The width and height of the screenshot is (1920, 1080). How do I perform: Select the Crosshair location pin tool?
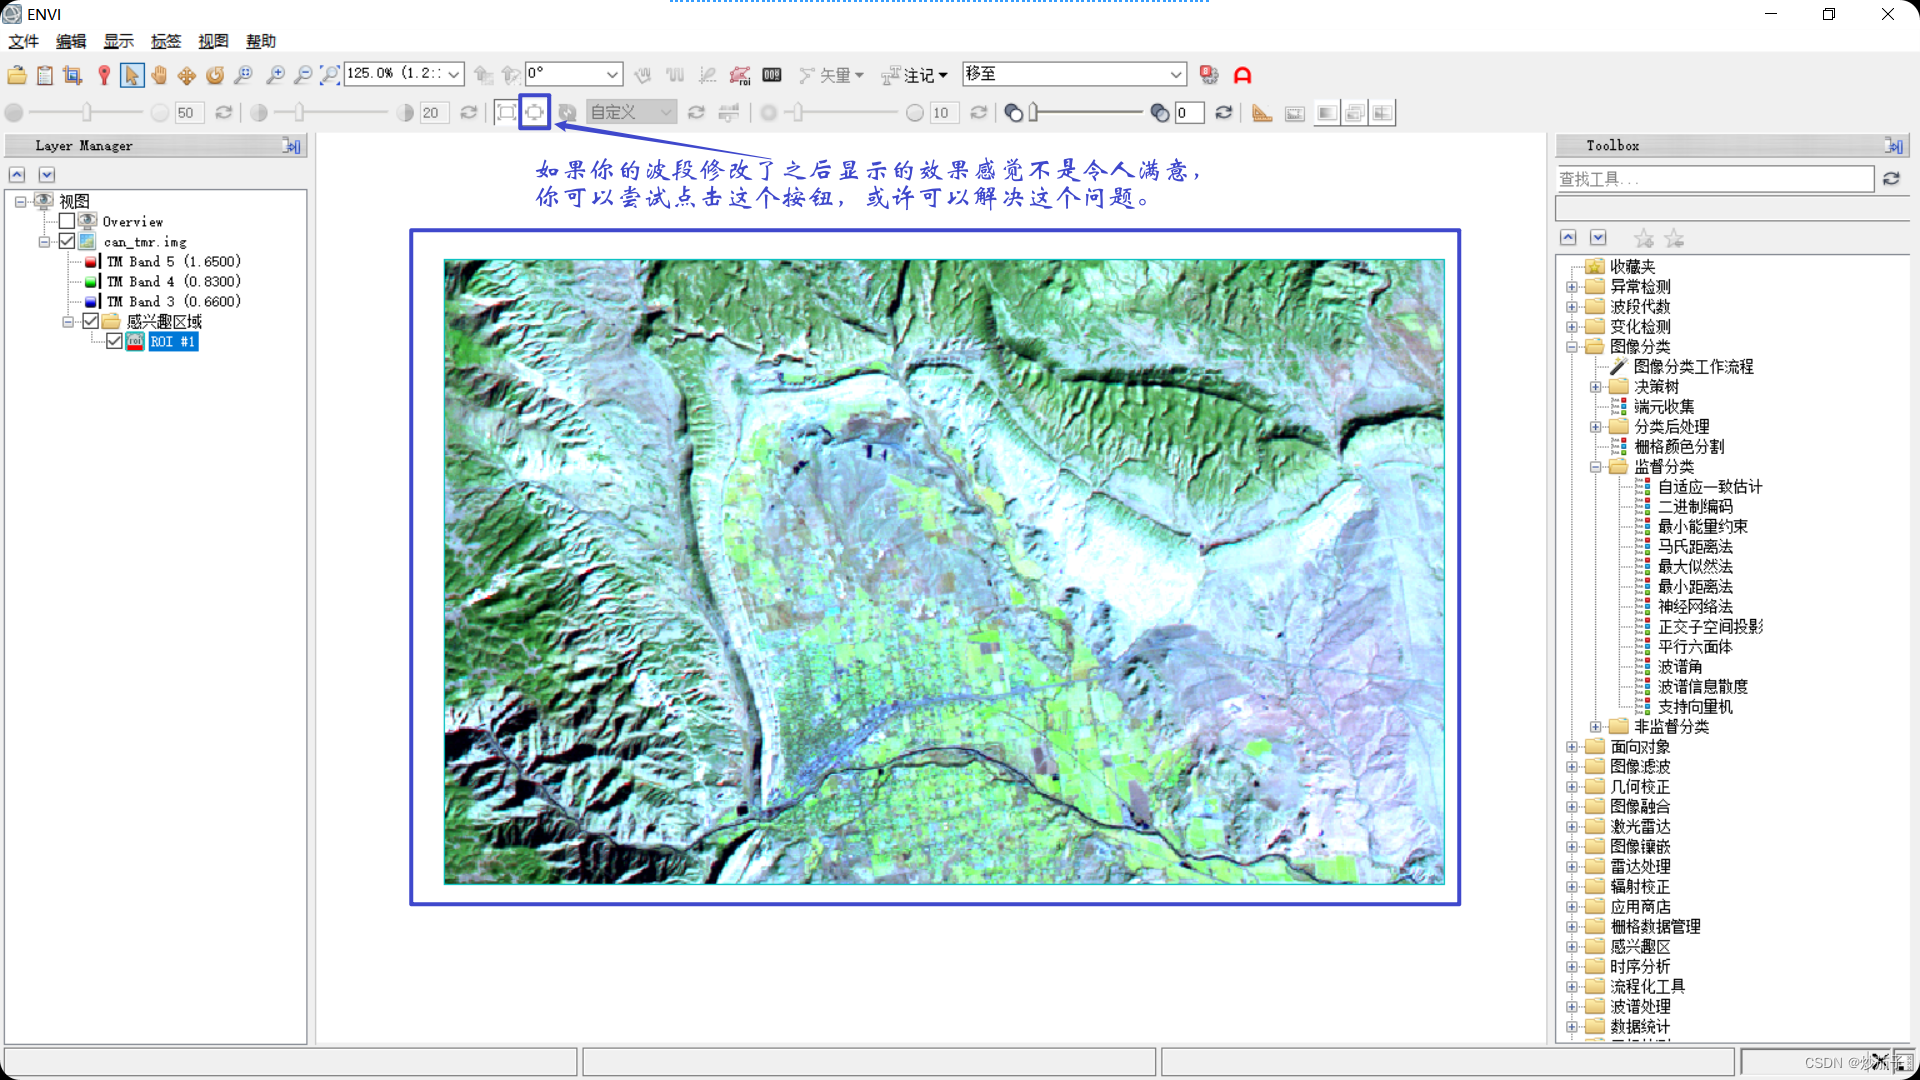[104, 75]
